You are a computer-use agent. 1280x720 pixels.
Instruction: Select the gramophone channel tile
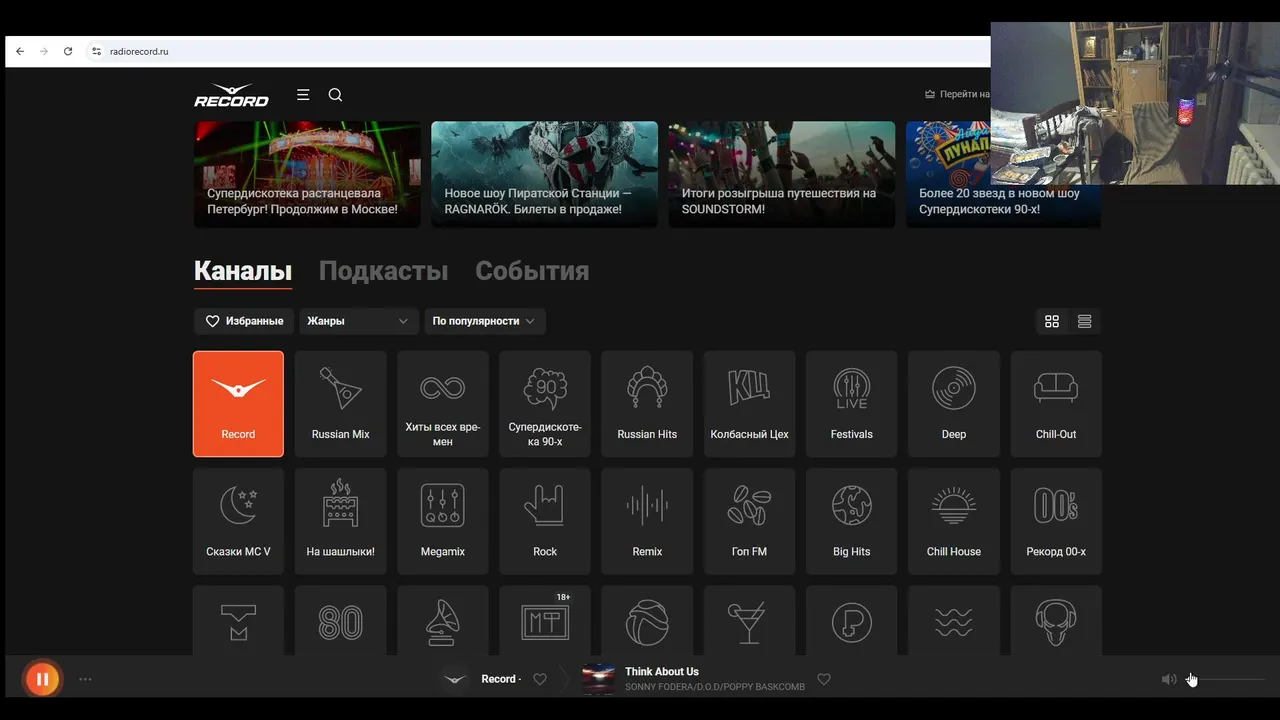pyautogui.click(x=443, y=621)
